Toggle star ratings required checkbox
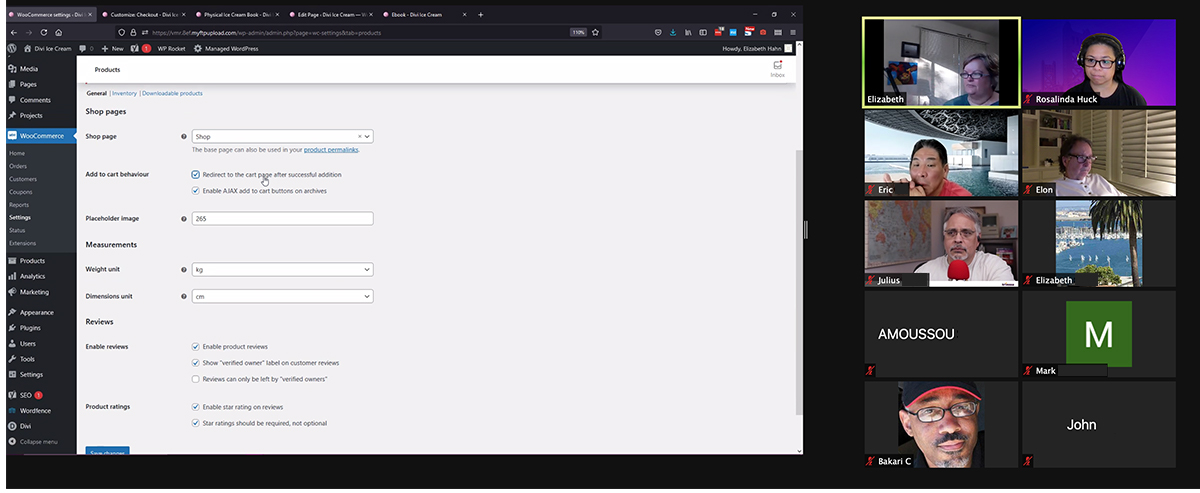This screenshot has height=493, width=1200. (195, 423)
